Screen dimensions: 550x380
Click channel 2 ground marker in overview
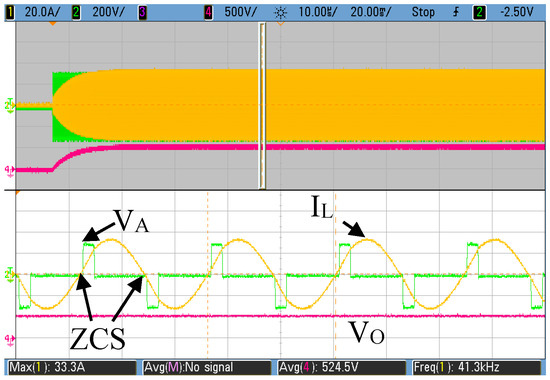point(9,105)
